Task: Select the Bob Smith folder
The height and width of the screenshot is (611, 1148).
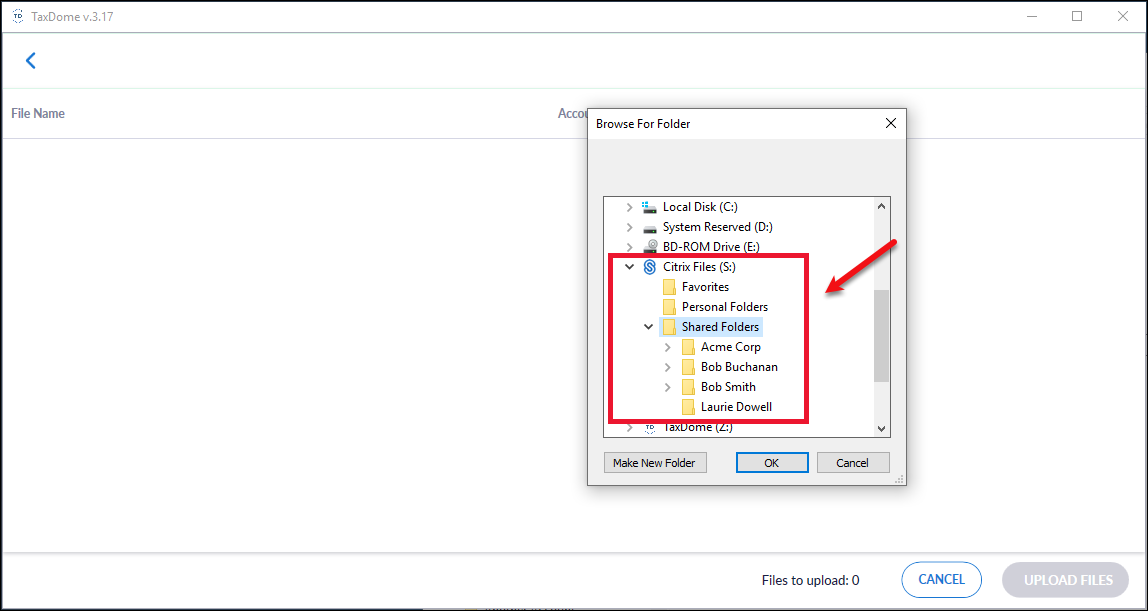Action: point(728,387)
